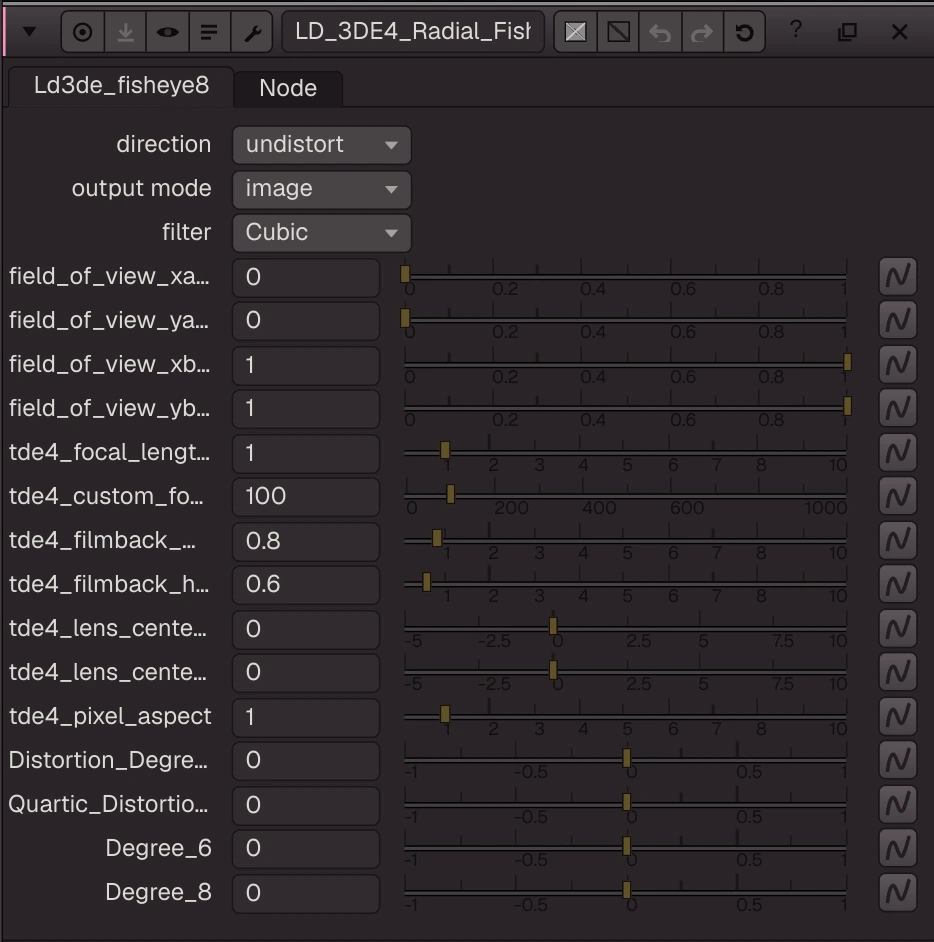Click the list lines icon in header
Viewport: 934px width, 942px height.
pyautogui.click(x=209, y=32)
